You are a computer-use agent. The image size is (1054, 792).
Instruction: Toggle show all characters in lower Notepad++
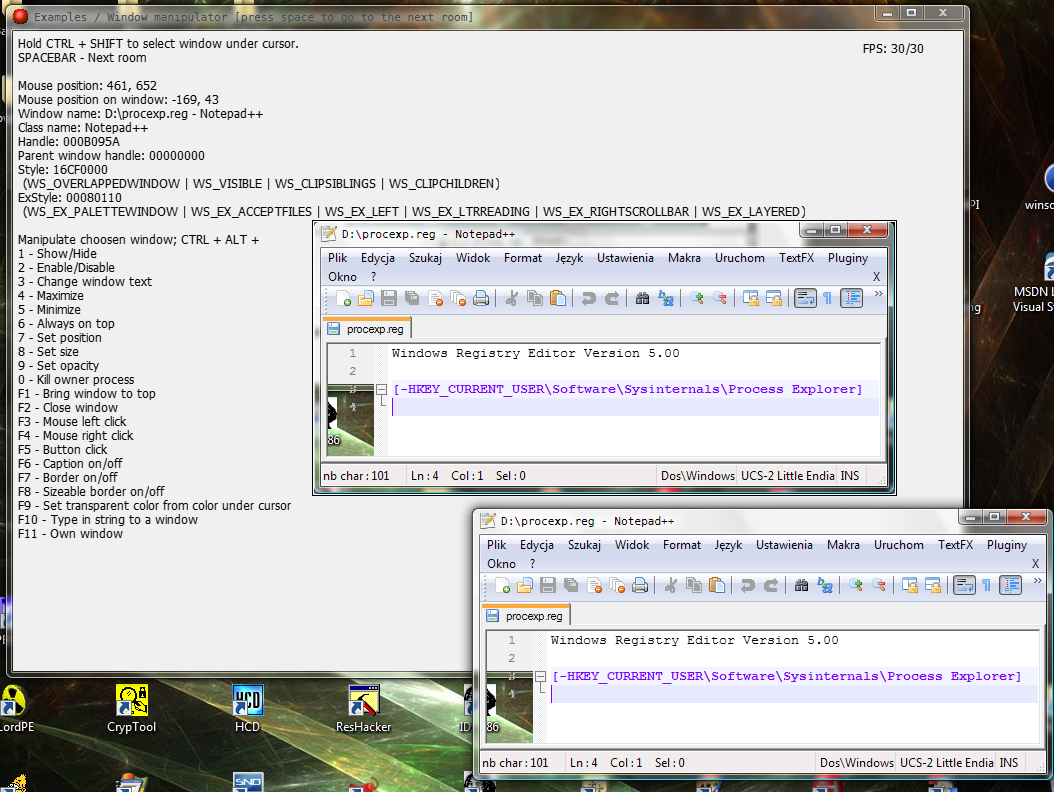click(x=987, y=585)
